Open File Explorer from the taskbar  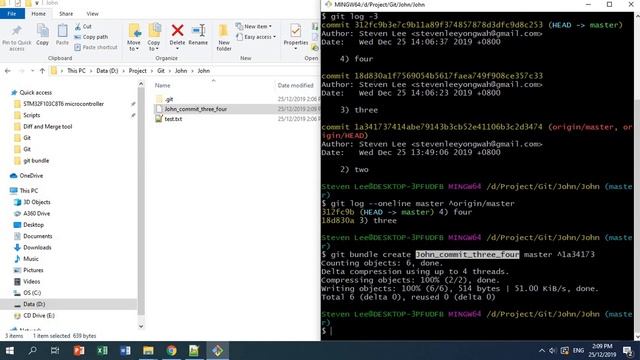click(148, 351)
